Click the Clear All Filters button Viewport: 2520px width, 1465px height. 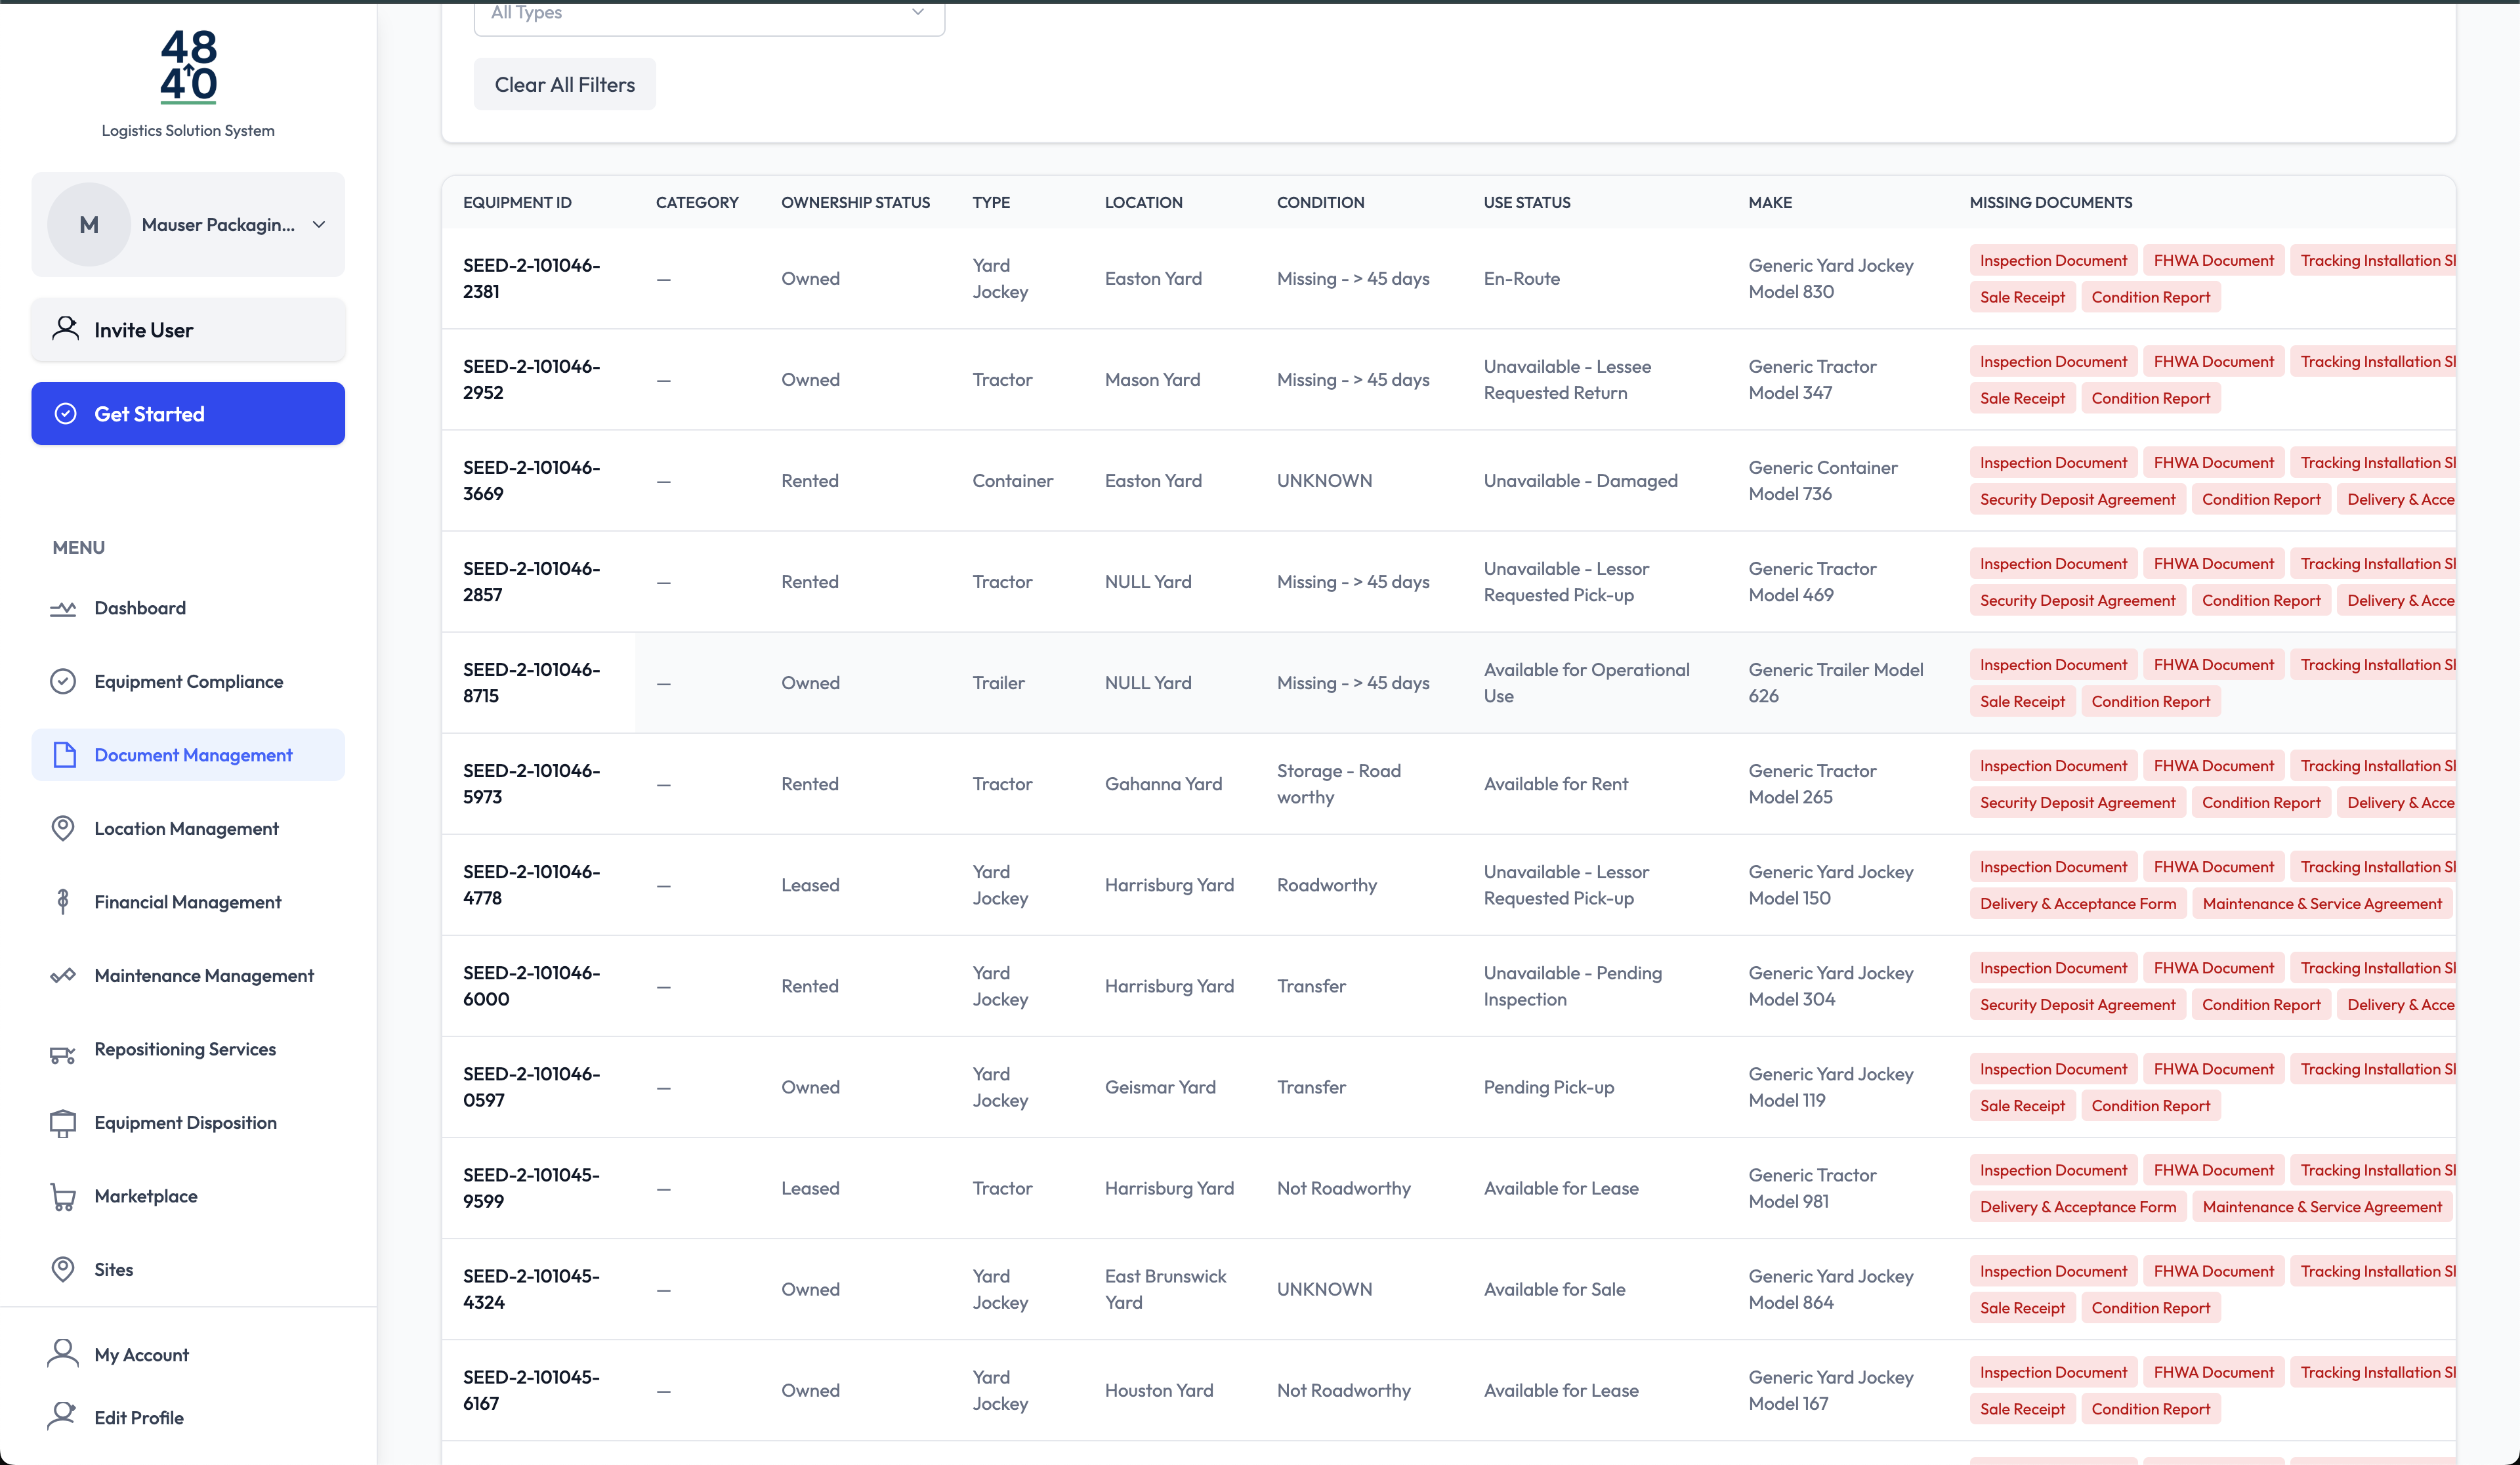pyautogui.click(x=564, y=84)
